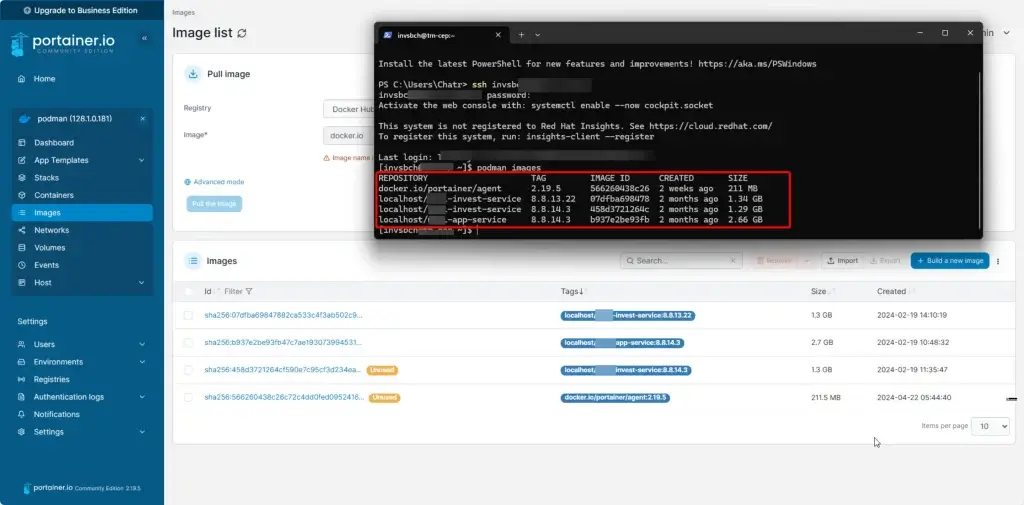Toggle select-all checkbox in Images table header
The image size is (1024, 505).
point(188,291)
